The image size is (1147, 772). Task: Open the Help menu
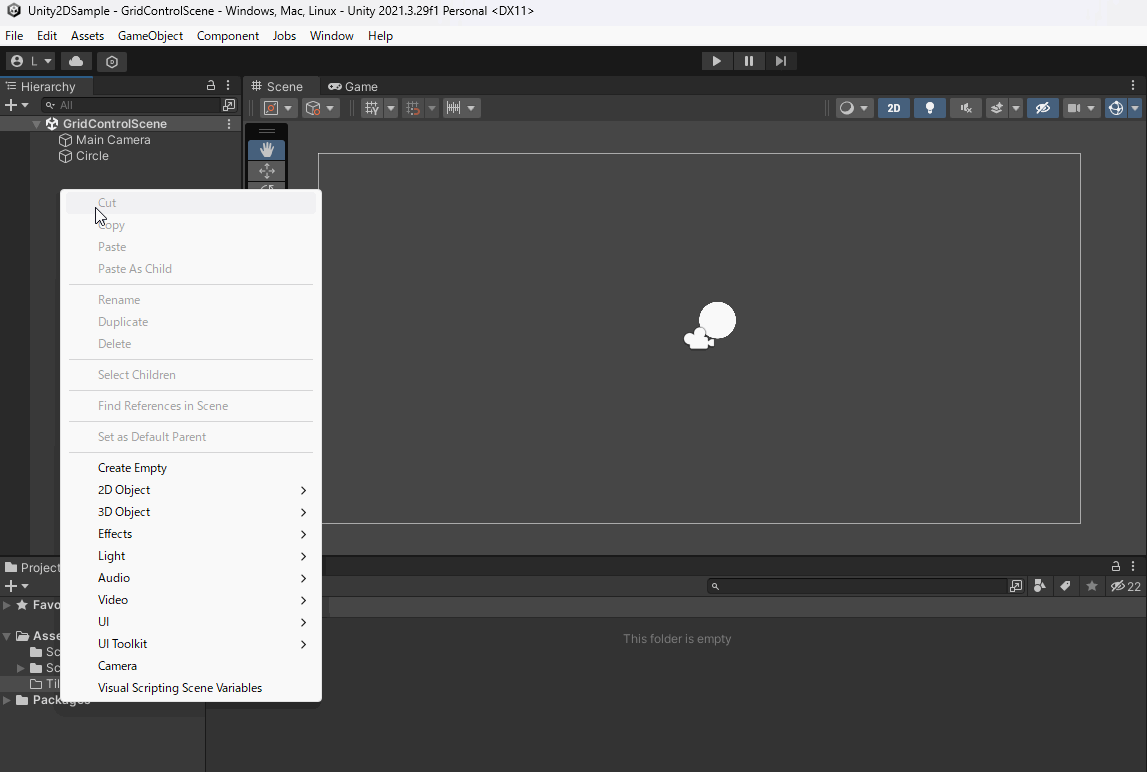(x=380, y=36)
